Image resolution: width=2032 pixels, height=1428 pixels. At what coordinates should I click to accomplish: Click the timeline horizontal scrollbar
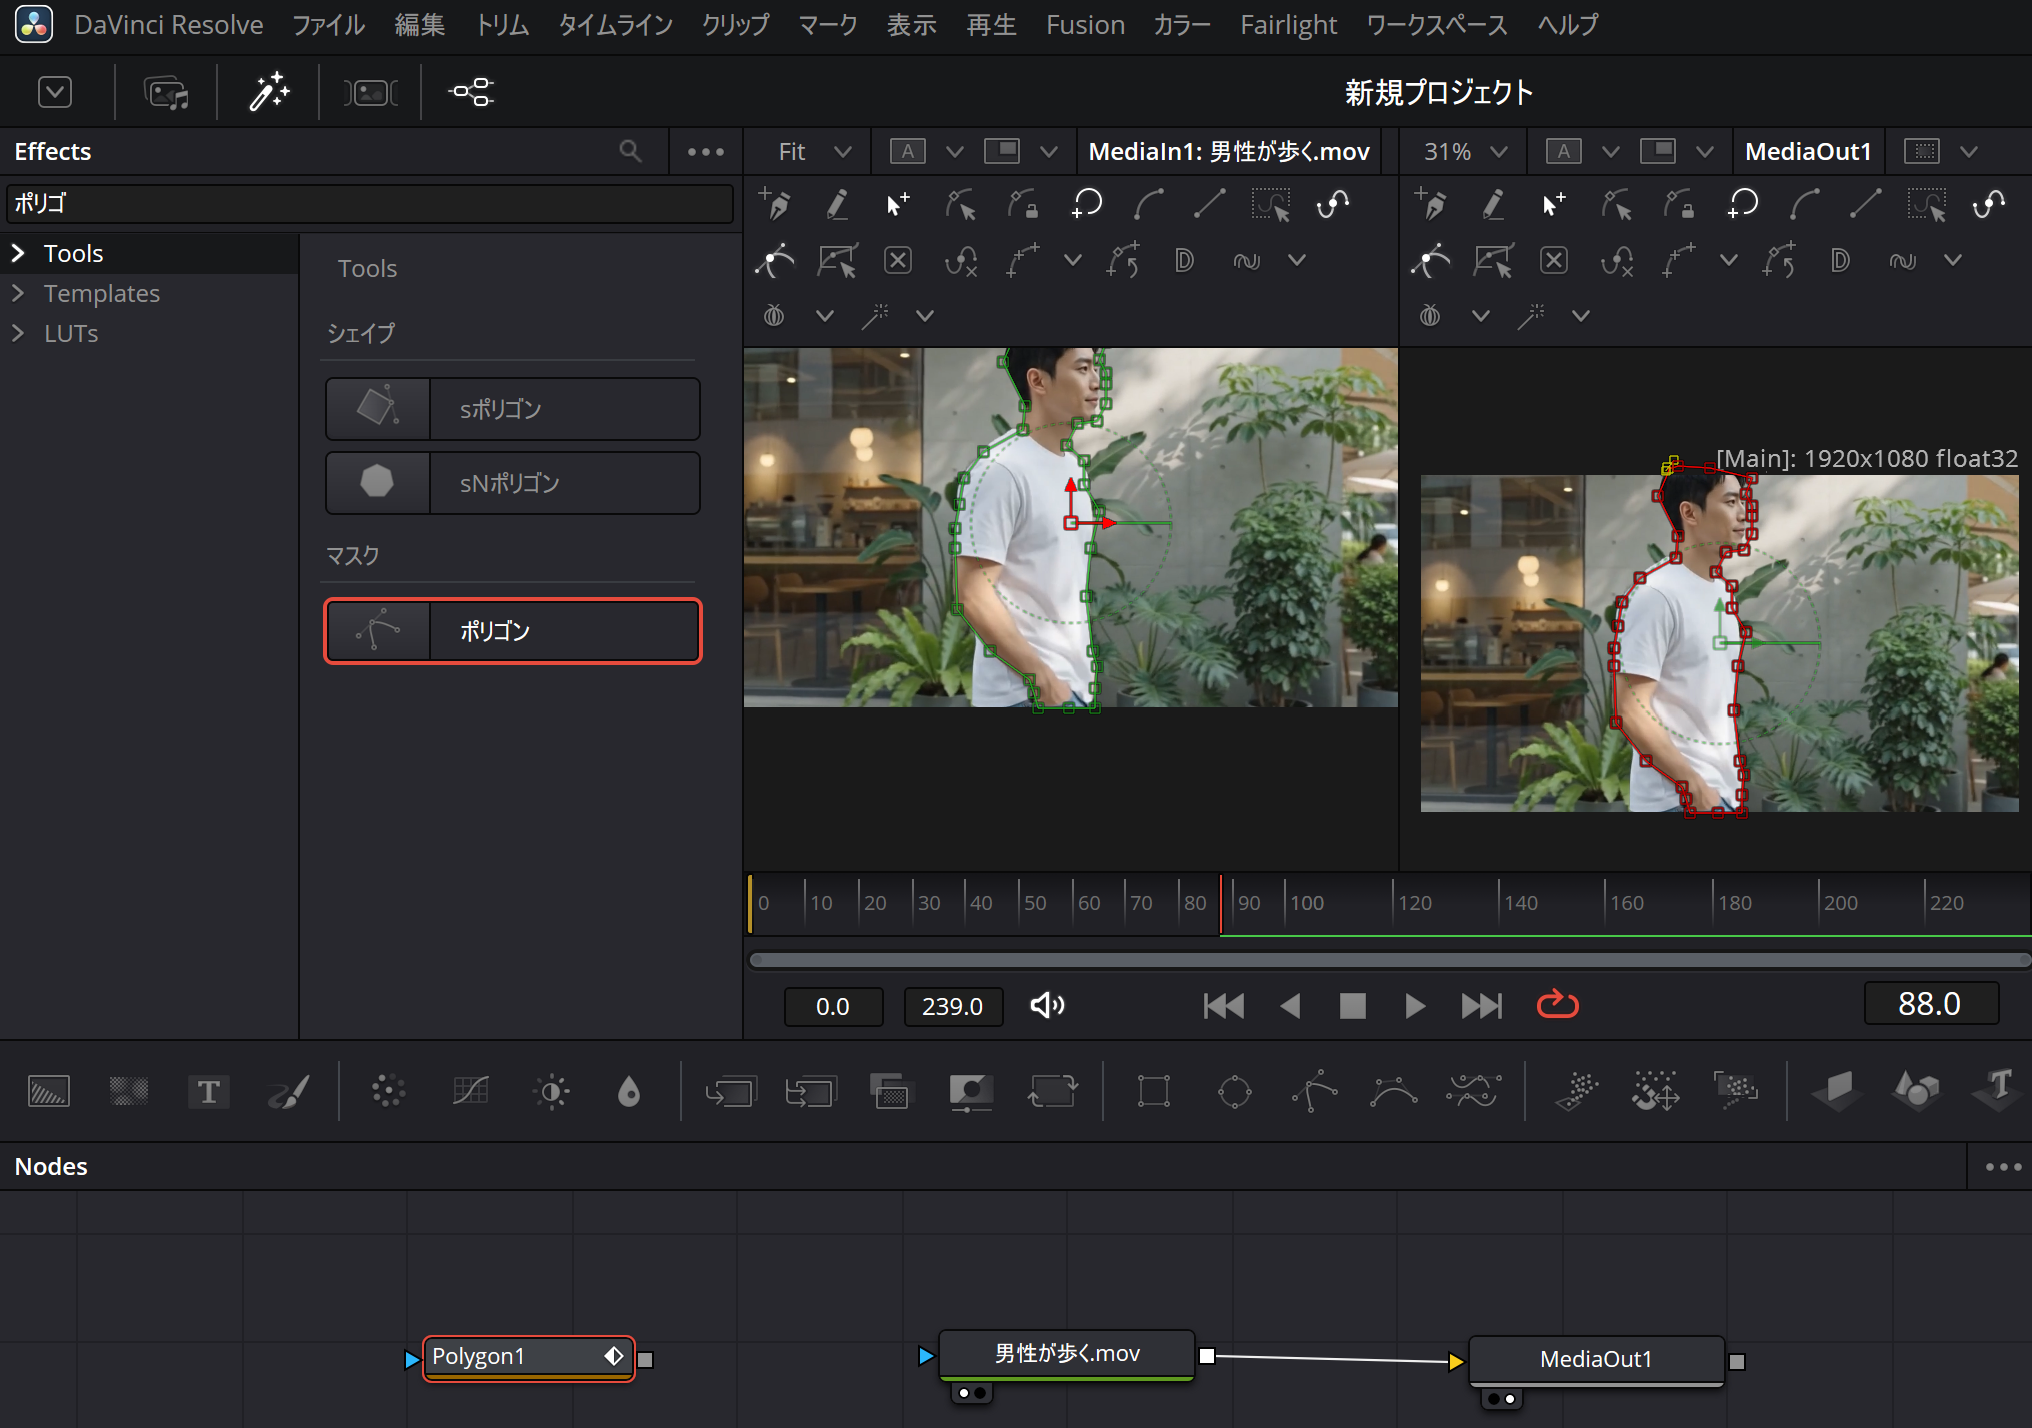(1390, 960)
